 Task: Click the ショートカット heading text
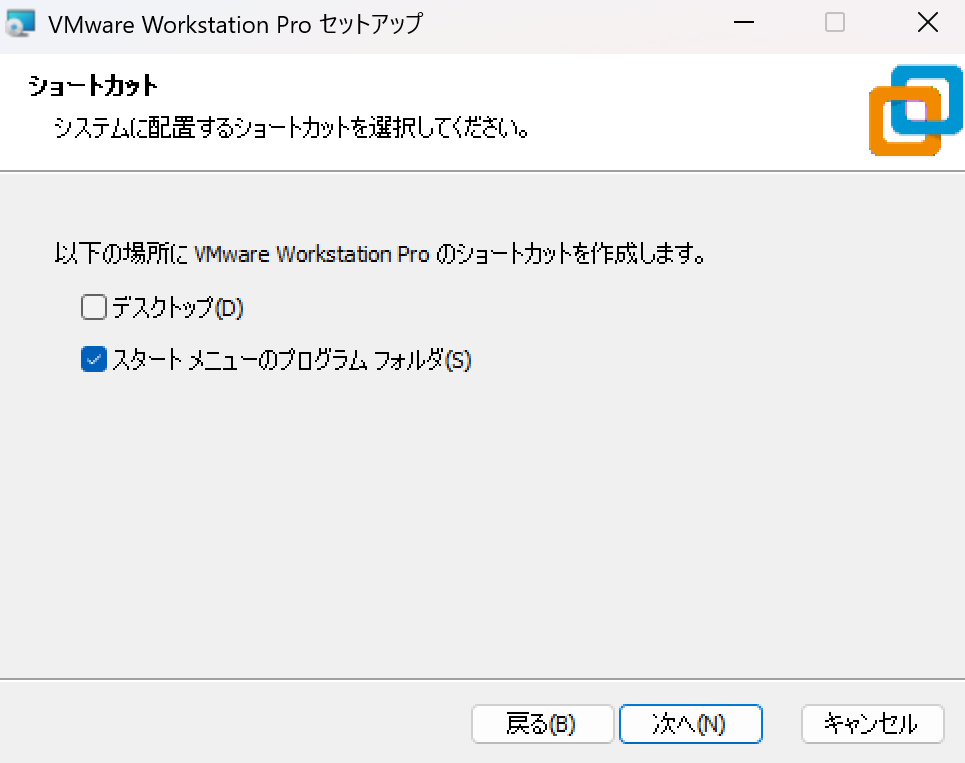pyautogui.click(x=93, y=86)
